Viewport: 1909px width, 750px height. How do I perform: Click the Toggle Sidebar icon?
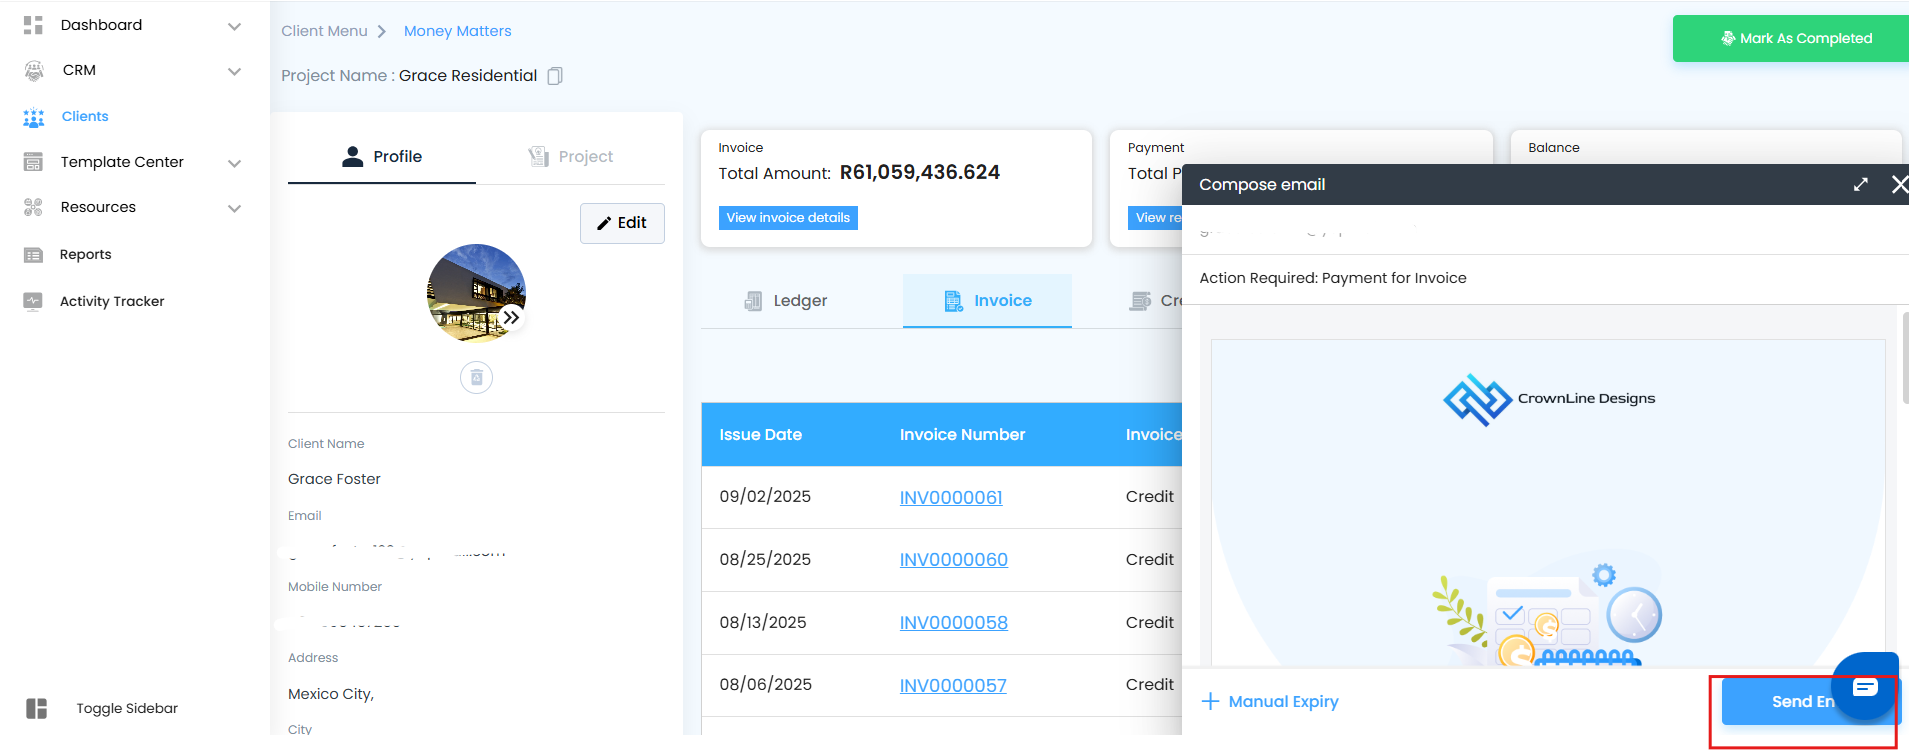tap(37, 708)
